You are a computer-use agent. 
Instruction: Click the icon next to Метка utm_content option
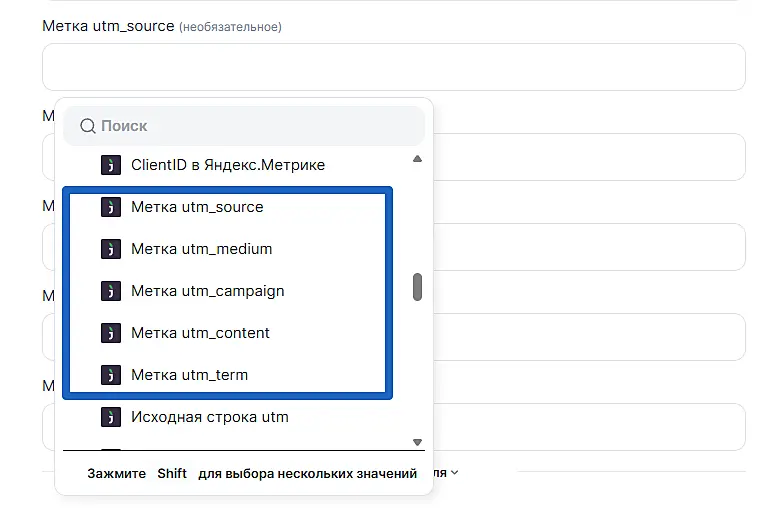pyautogui.click(x=110, y=333)
